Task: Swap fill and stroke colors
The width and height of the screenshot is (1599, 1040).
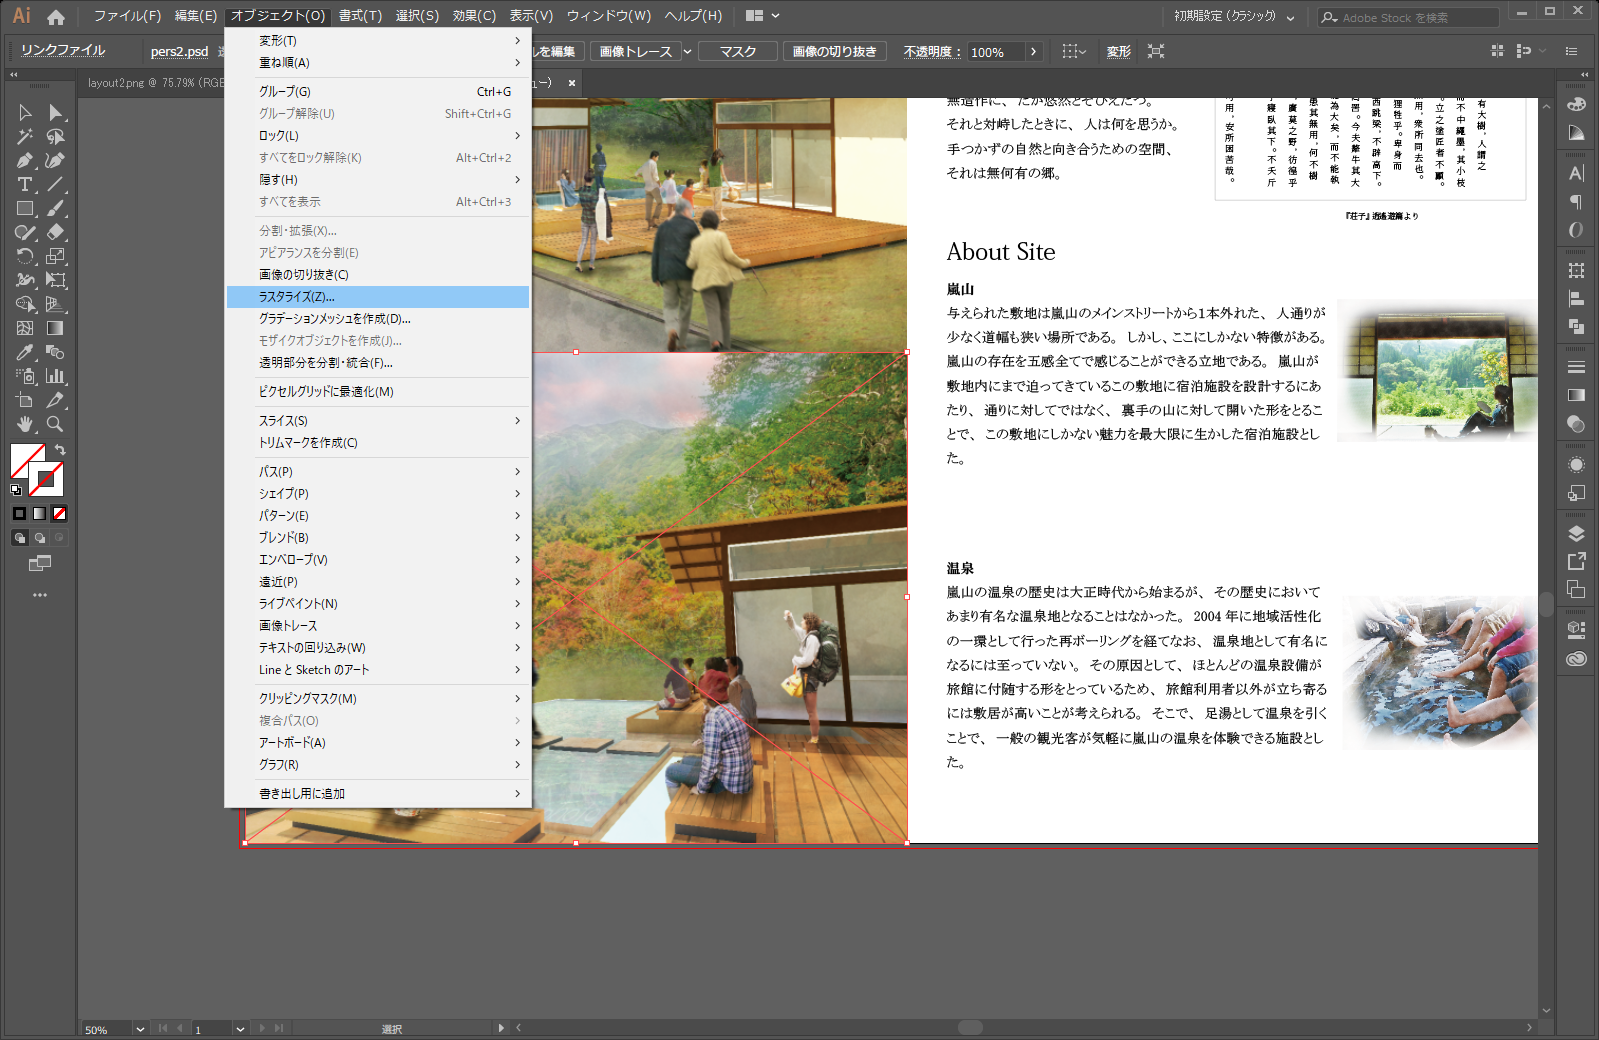Action: (x=60, y=450)
